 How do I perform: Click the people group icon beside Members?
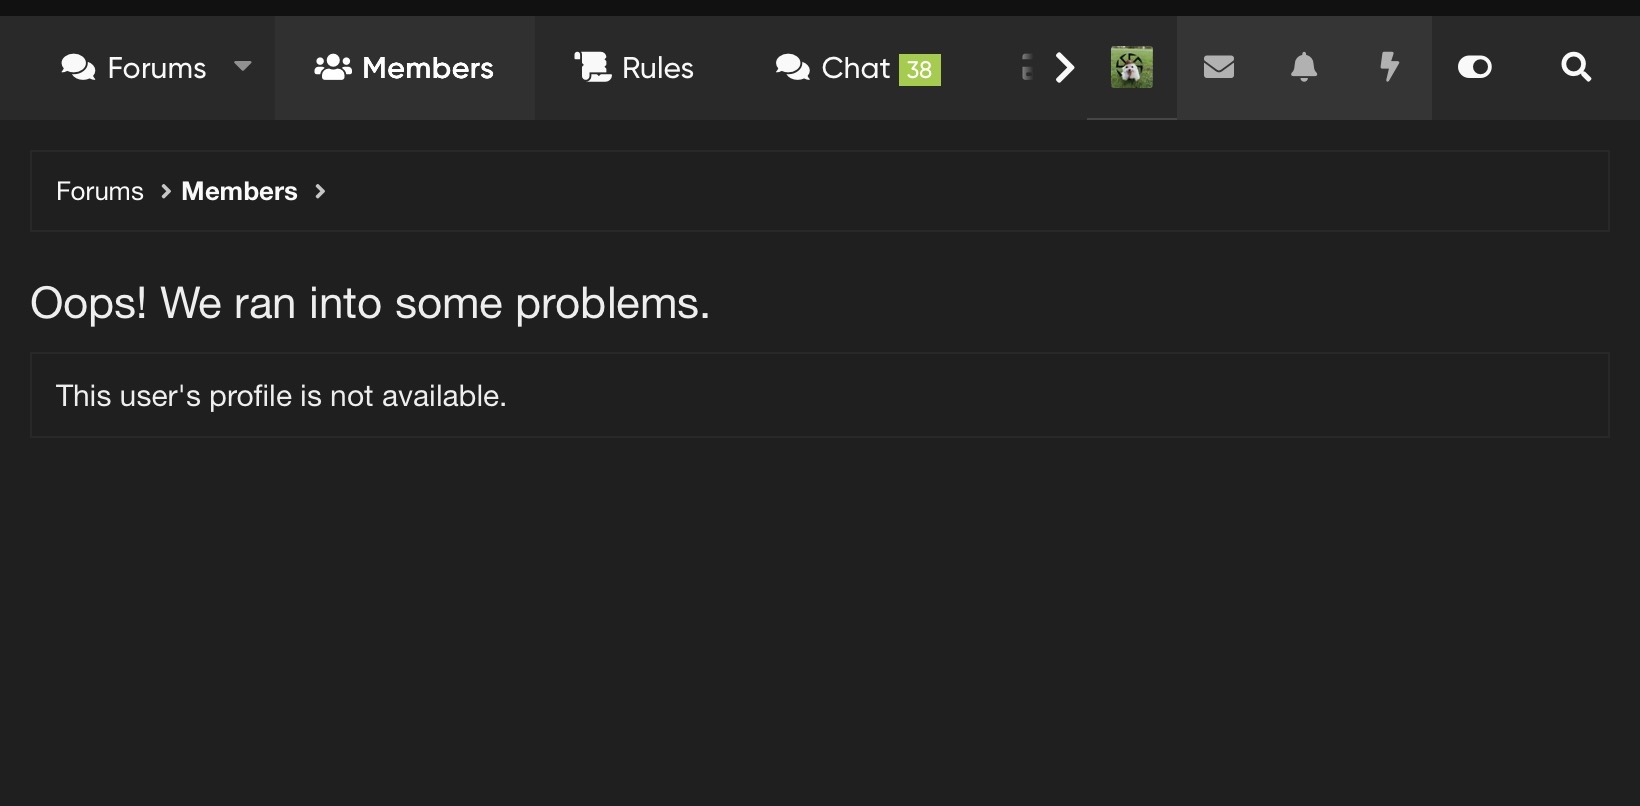(x=333, y=67)
